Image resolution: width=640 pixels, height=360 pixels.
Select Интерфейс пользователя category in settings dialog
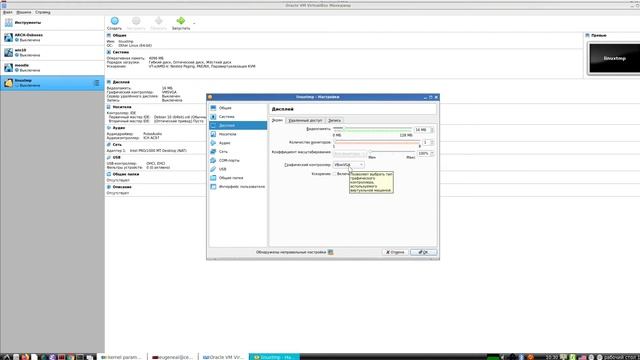tap(238, 187)
